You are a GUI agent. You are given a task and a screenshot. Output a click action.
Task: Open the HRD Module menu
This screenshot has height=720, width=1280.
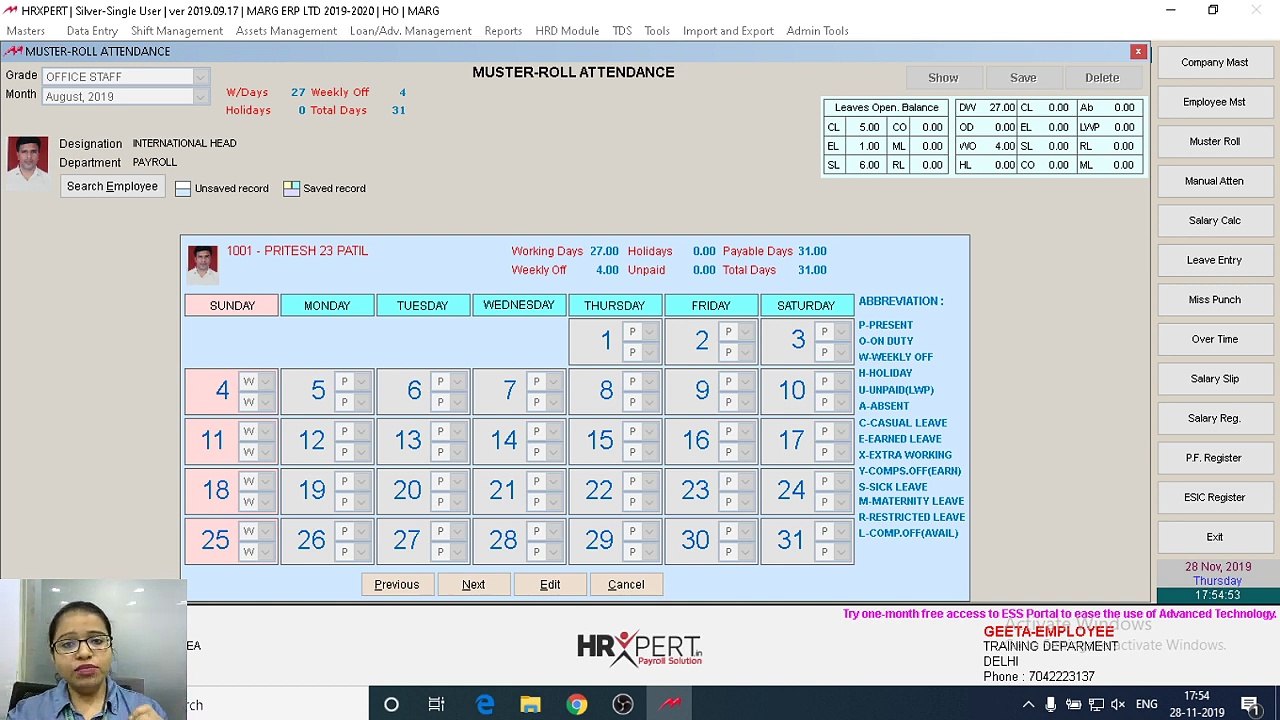tap(567, 31)
